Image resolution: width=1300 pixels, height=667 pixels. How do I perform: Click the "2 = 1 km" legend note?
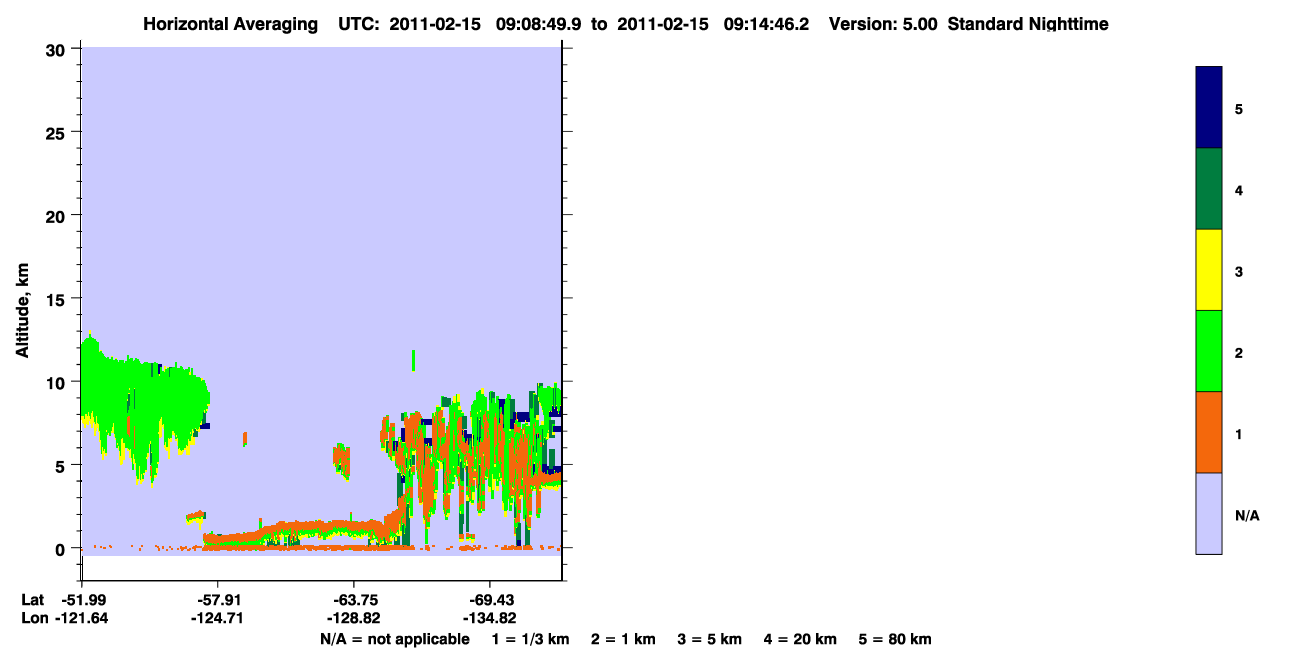623,639
